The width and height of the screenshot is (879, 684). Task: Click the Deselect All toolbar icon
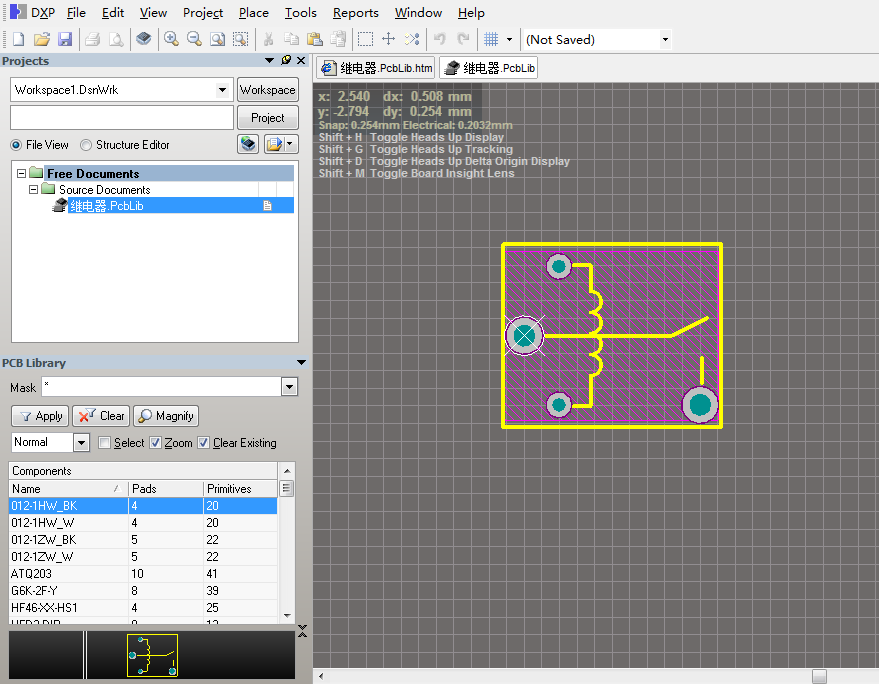tap(412, 39)
